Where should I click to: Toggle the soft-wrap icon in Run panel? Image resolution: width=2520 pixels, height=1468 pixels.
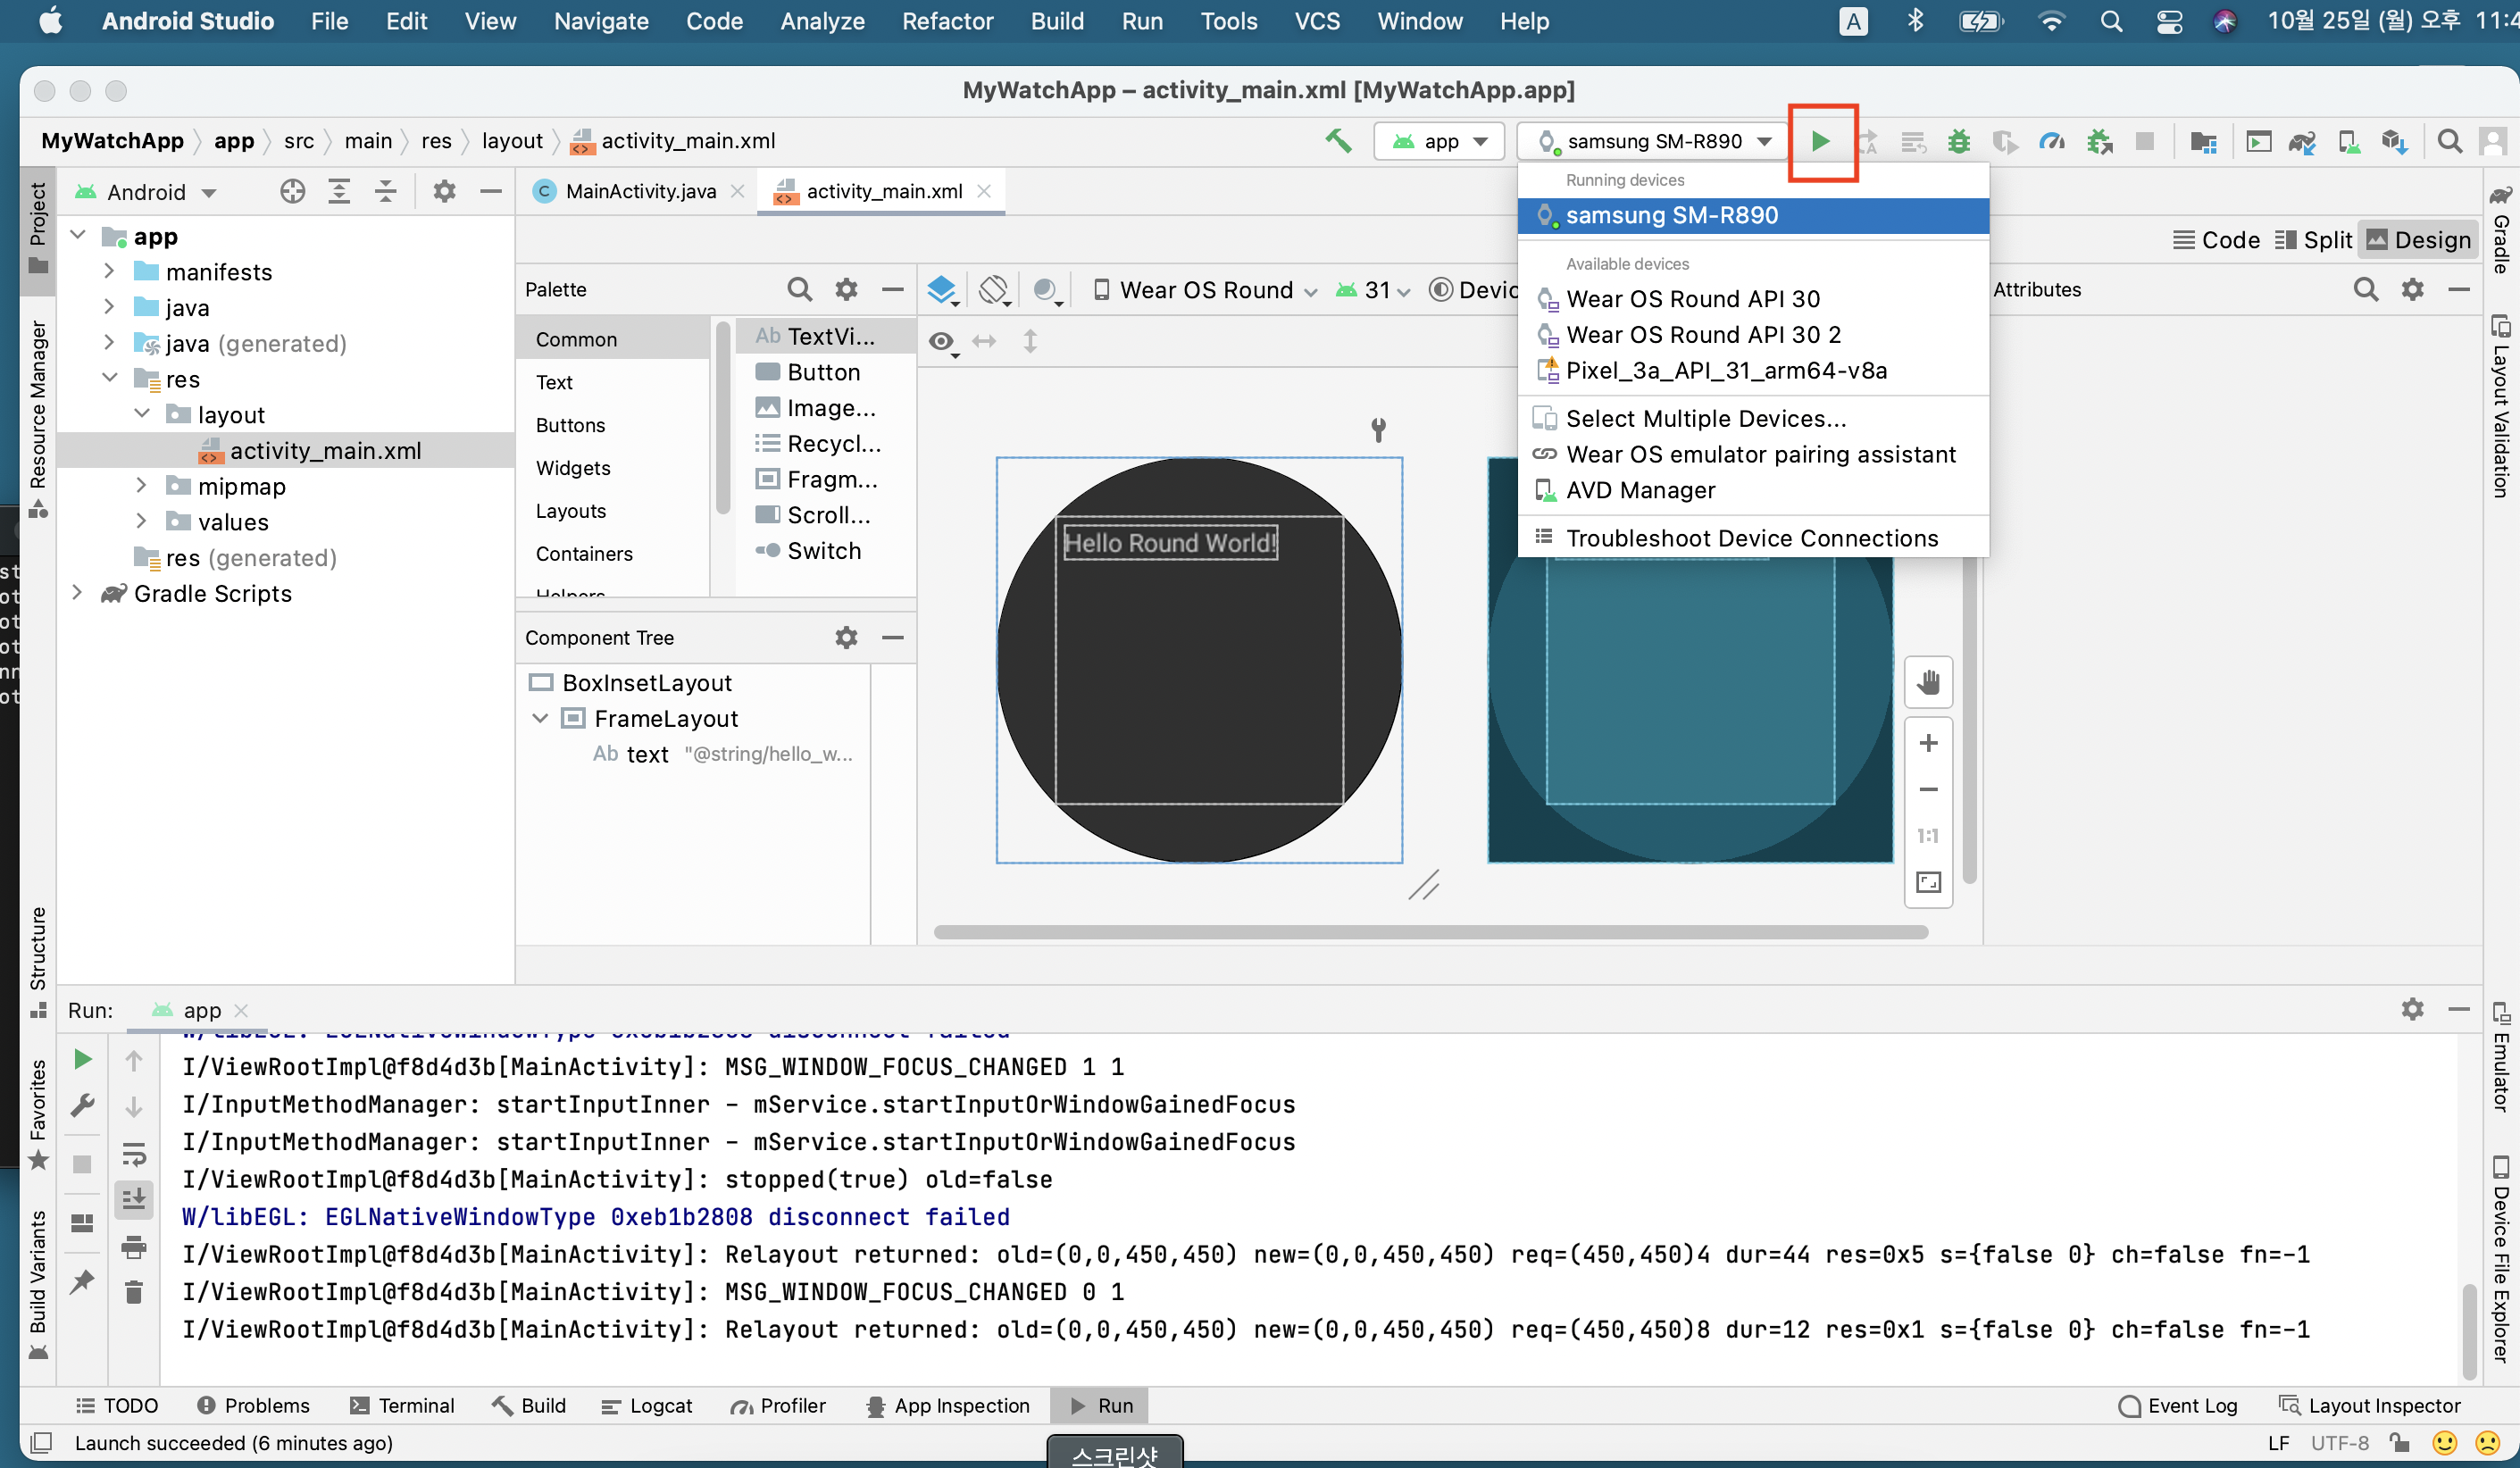(133, 1154)
